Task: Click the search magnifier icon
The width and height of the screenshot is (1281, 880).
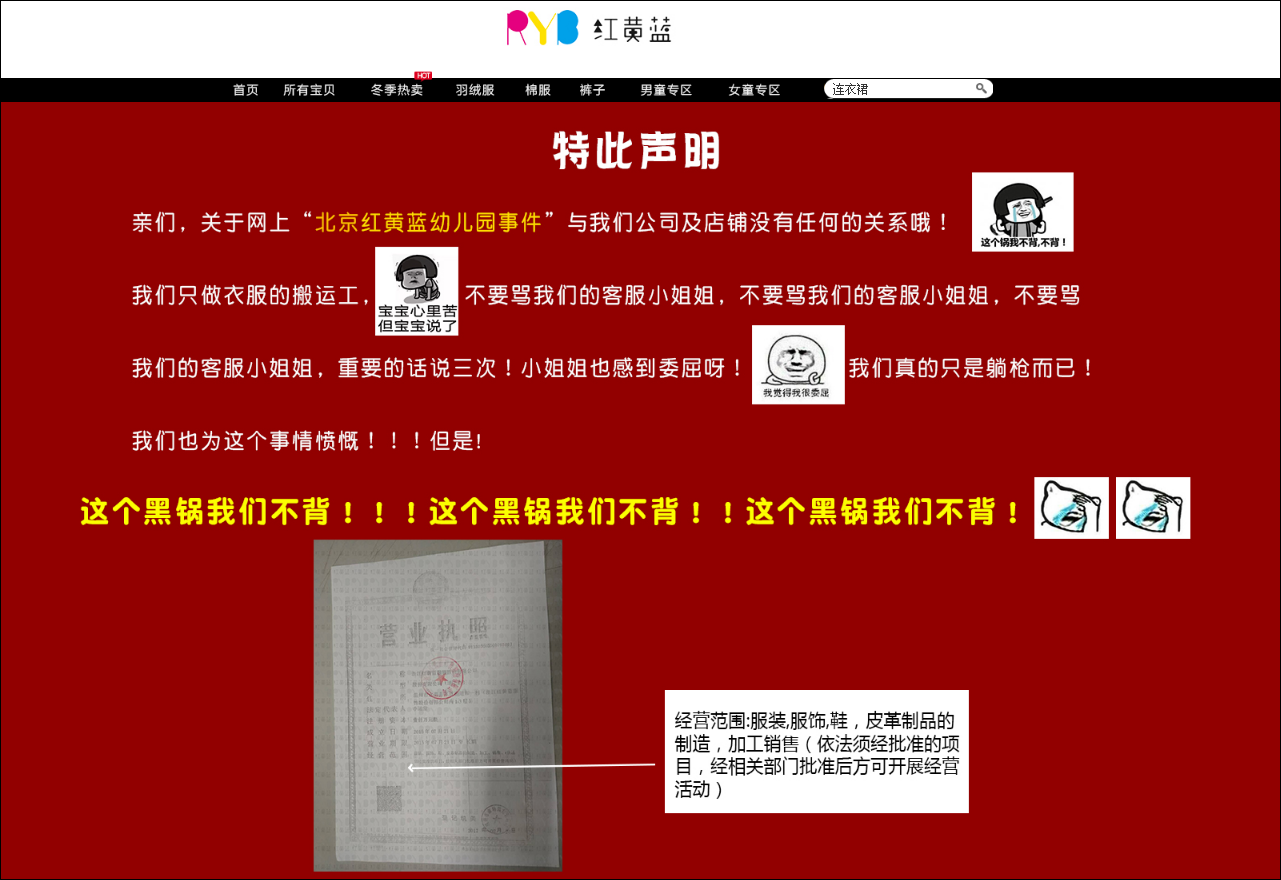Action: coord(982,89)
